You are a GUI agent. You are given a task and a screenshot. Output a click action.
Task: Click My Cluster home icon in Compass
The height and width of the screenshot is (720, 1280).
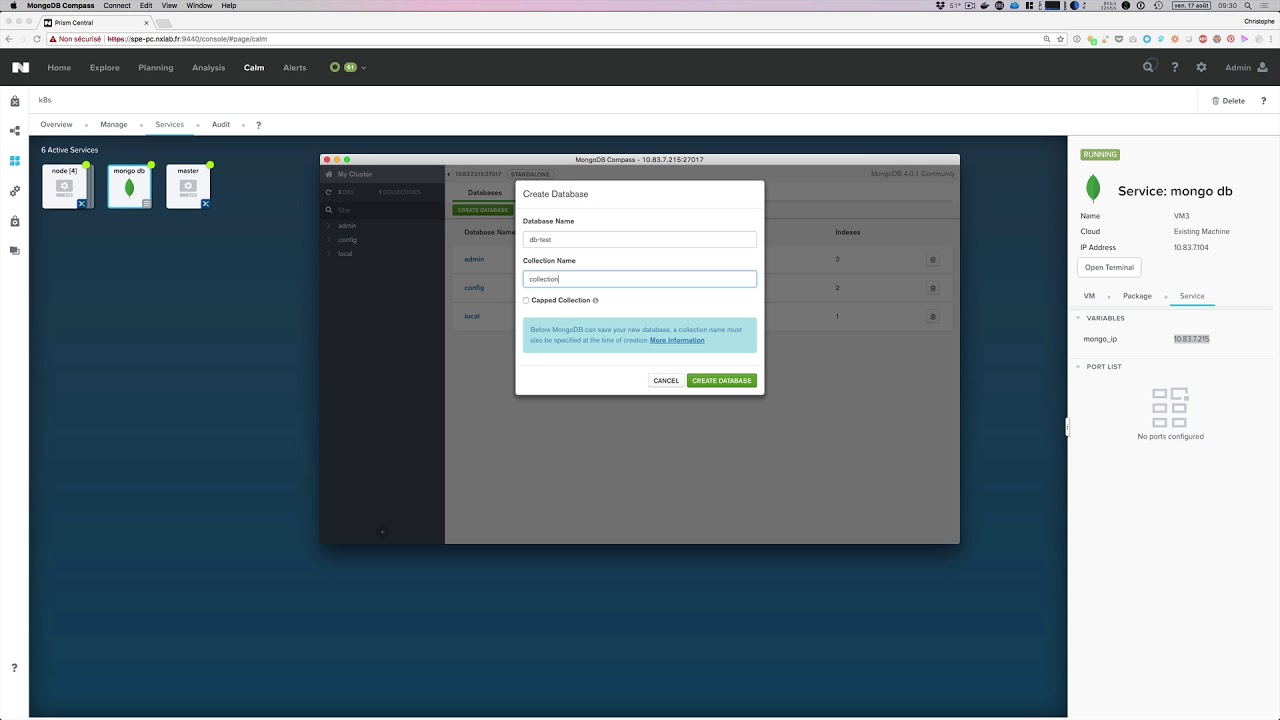tap(329, 174)
